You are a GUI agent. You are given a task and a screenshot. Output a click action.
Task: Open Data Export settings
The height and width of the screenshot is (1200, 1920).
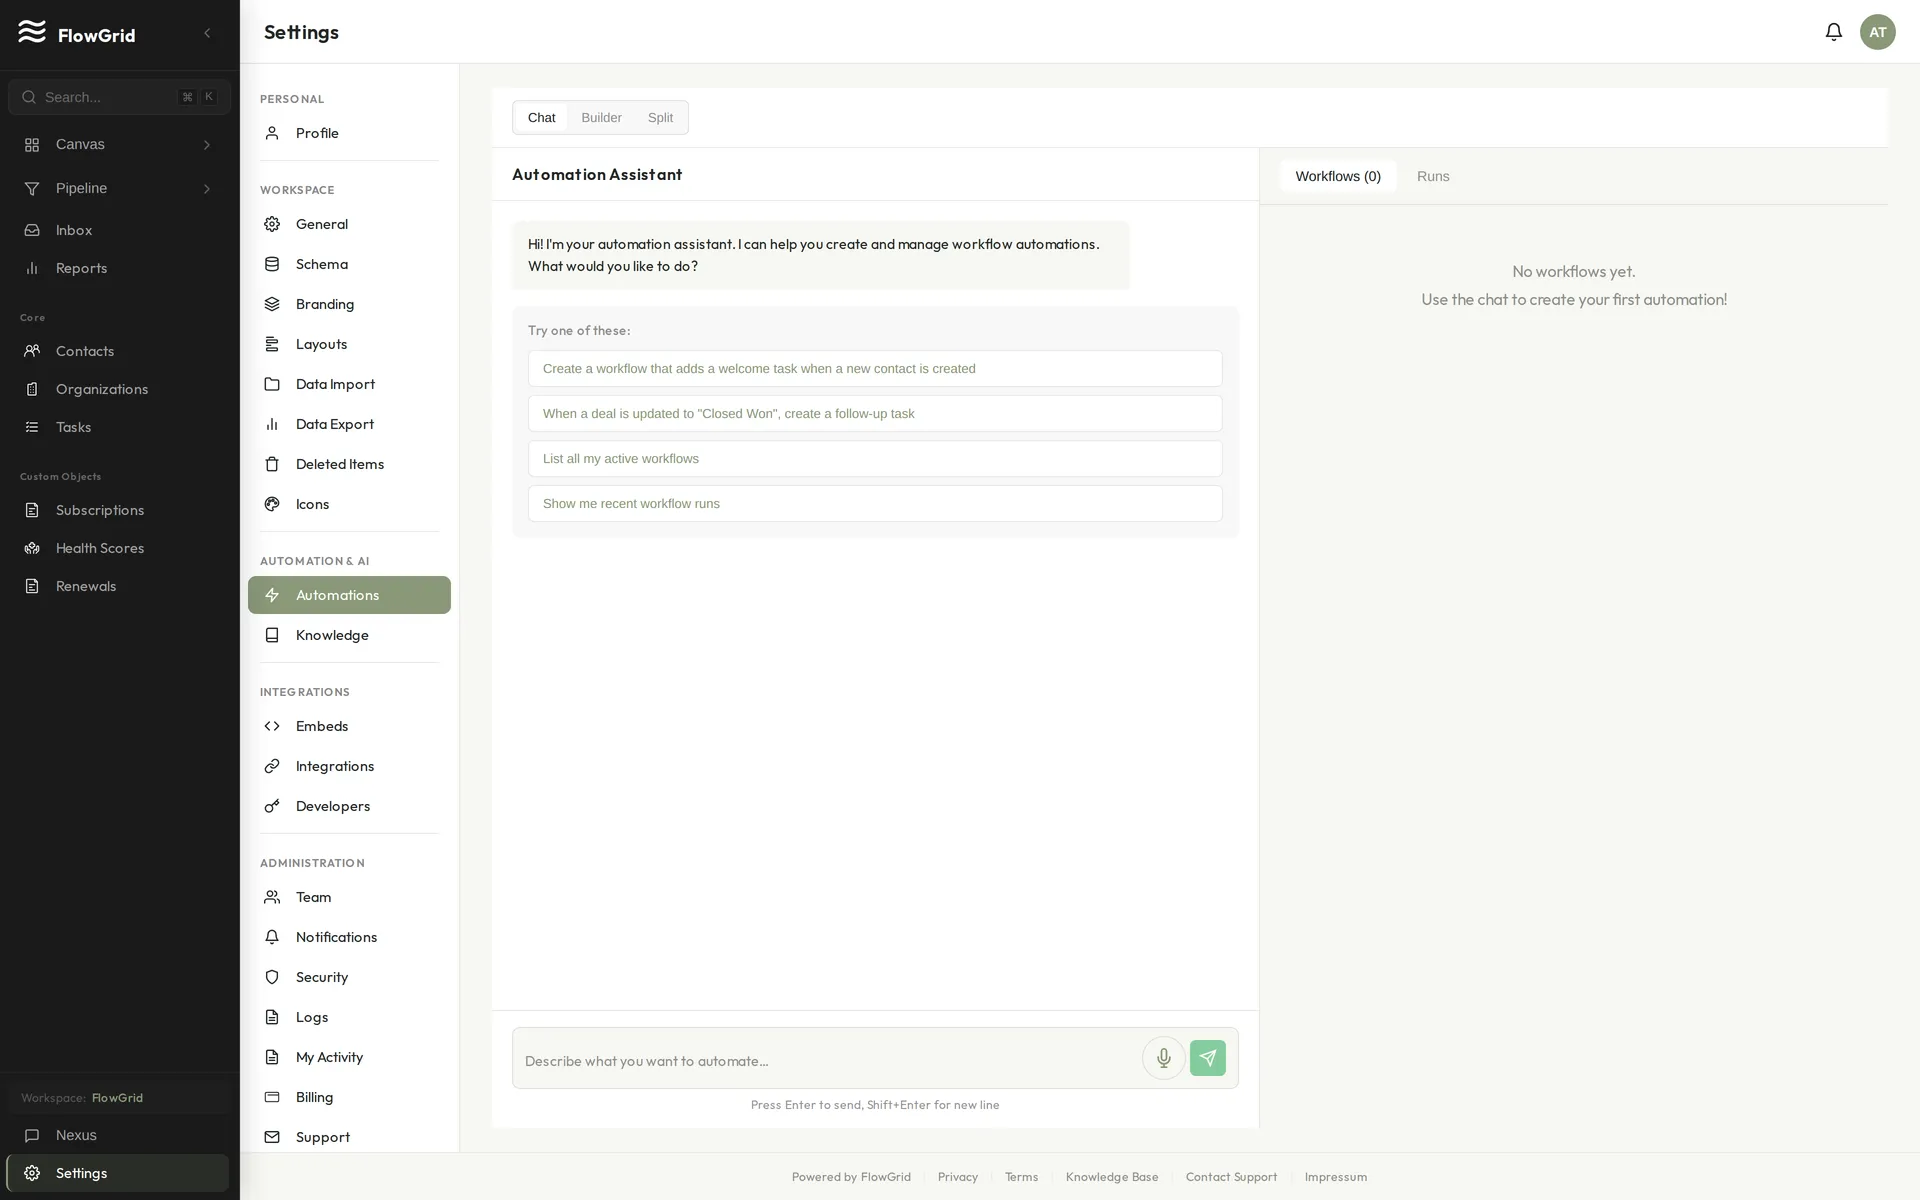point(349,424)
